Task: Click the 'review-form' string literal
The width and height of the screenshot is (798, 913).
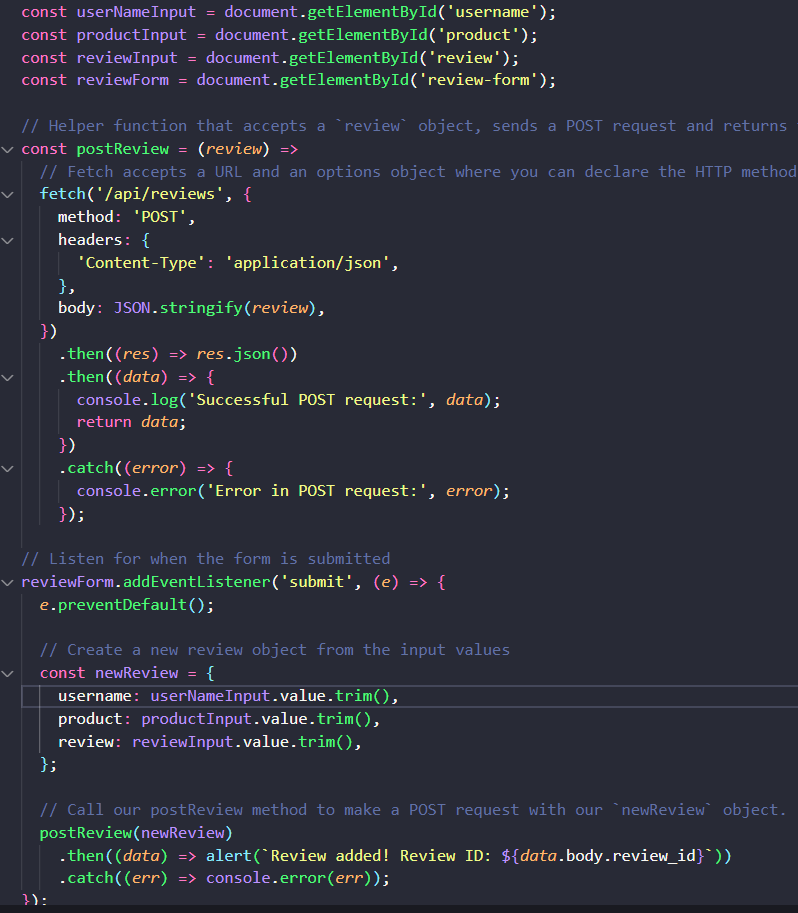Action: (x=479, y=80)
